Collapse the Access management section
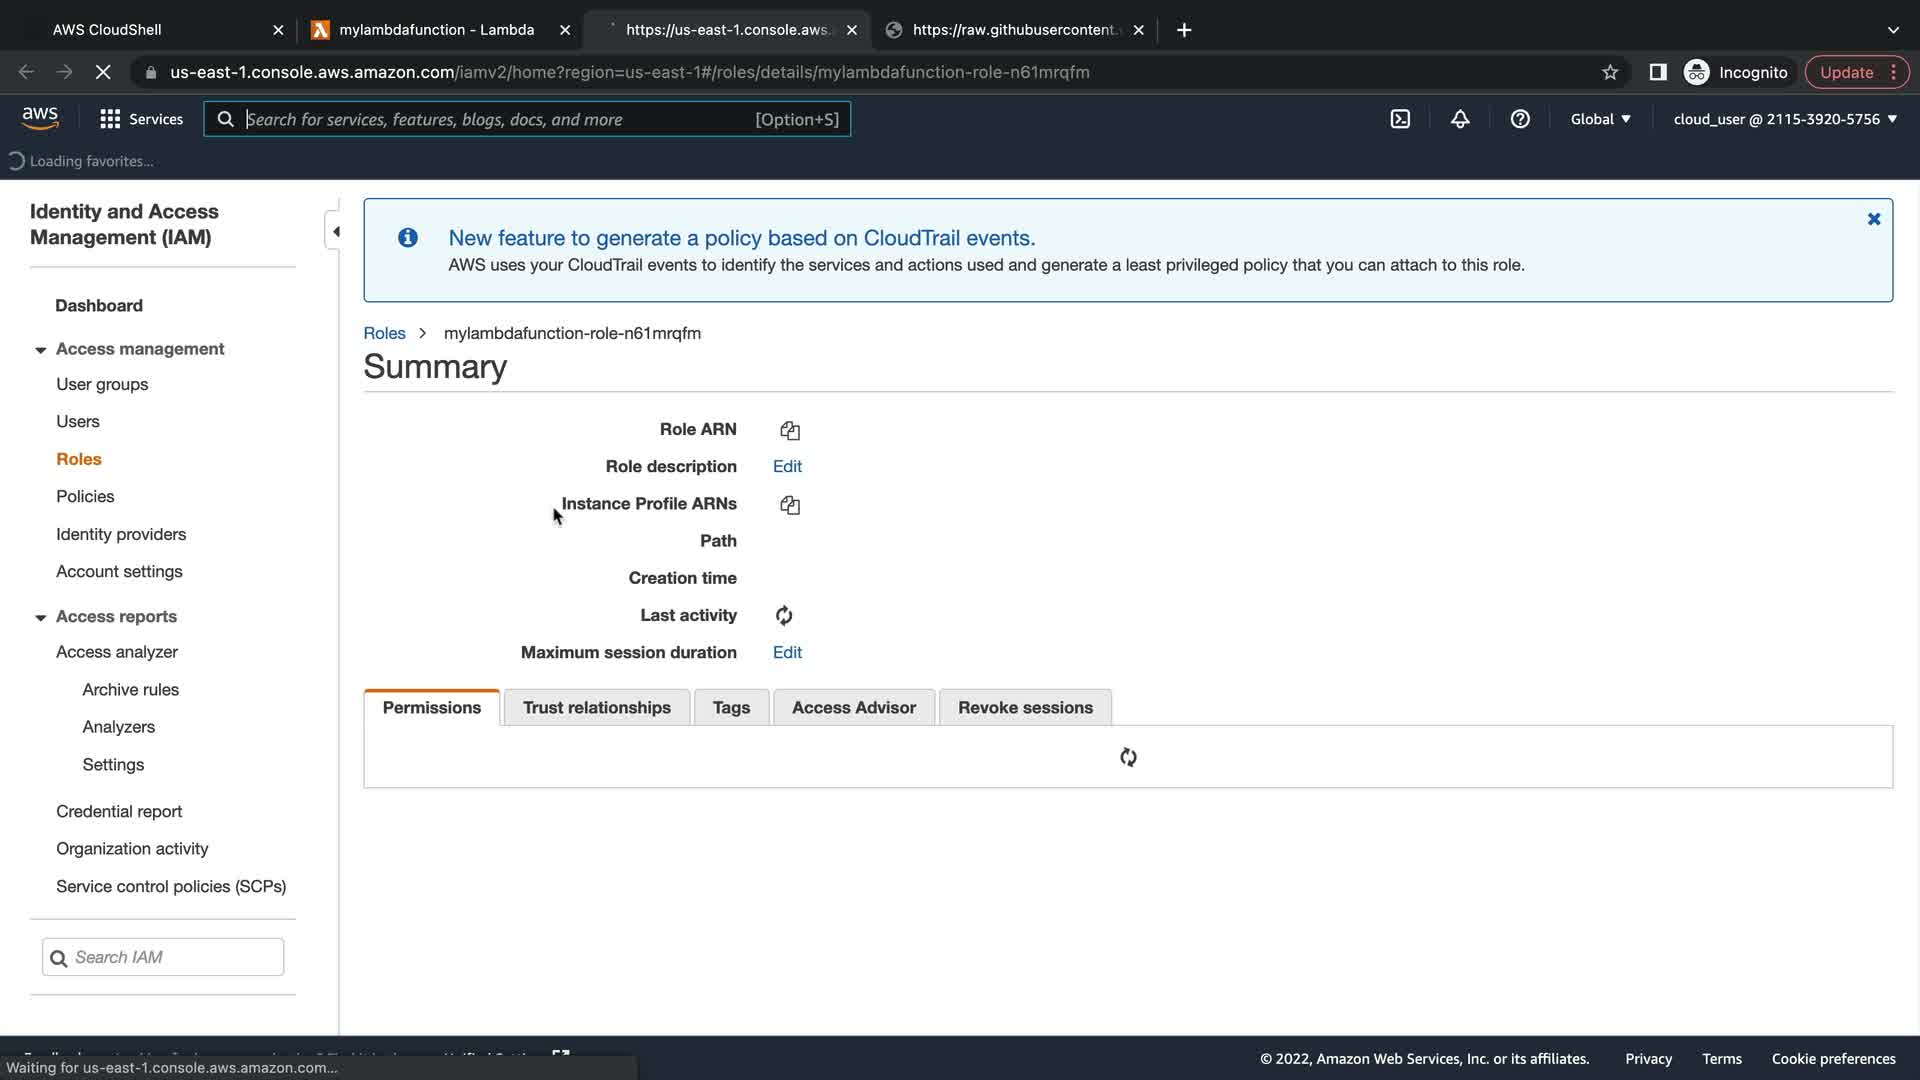Image resolution: width=1920 pixels, height=1080 pixels. [41, 350]
